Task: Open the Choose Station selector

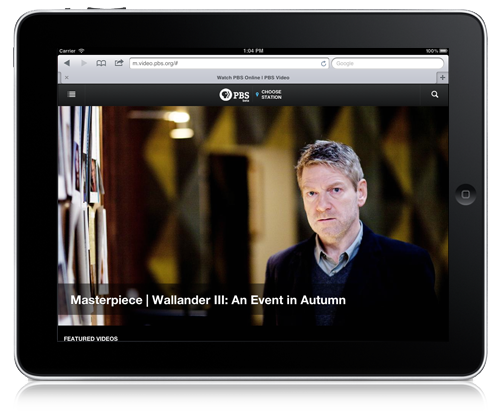Action: click(269, 94)
